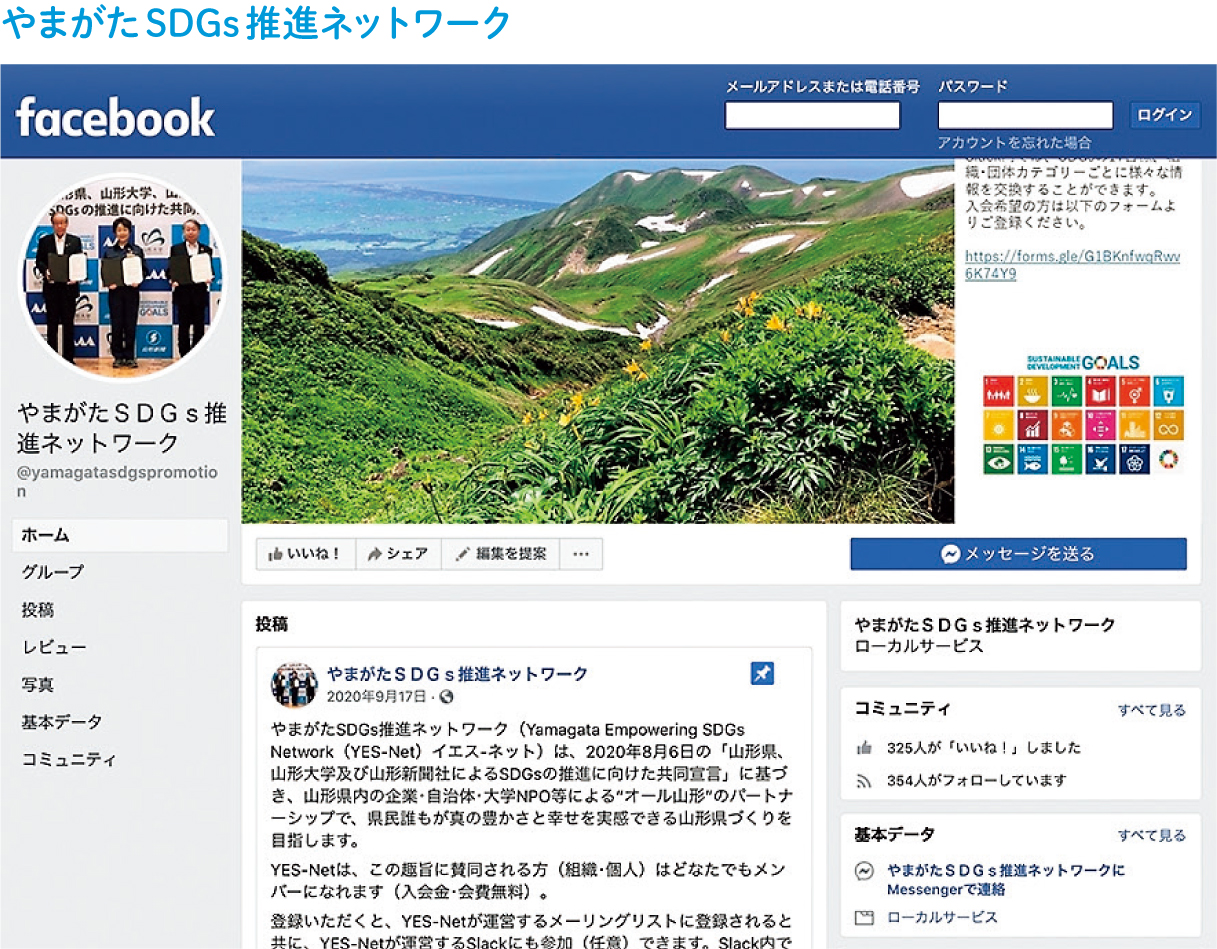Click the 354人がフォローしています text

(976, 781)
